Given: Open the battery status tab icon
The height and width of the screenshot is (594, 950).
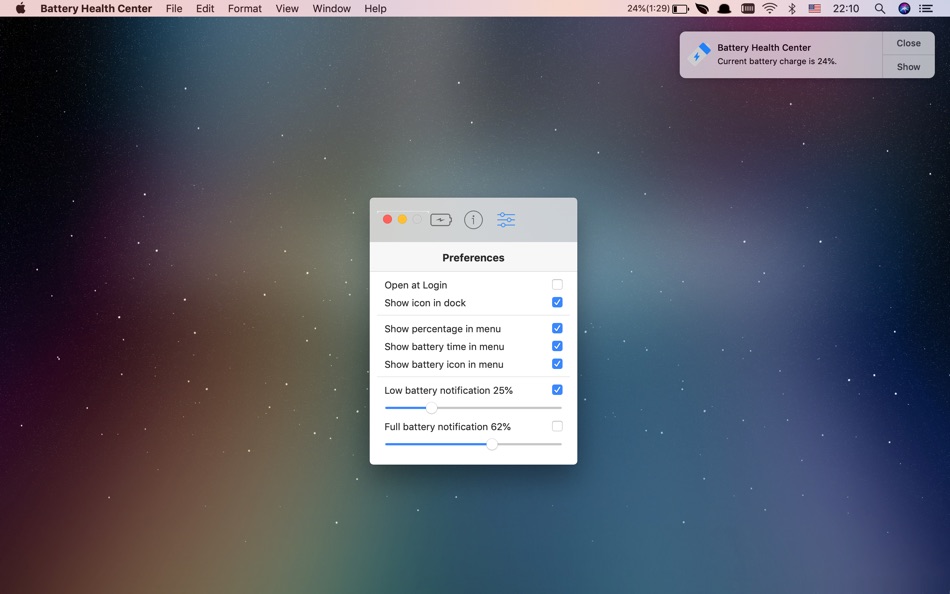Looking at the screenshot, I should [x=440, y=220].
